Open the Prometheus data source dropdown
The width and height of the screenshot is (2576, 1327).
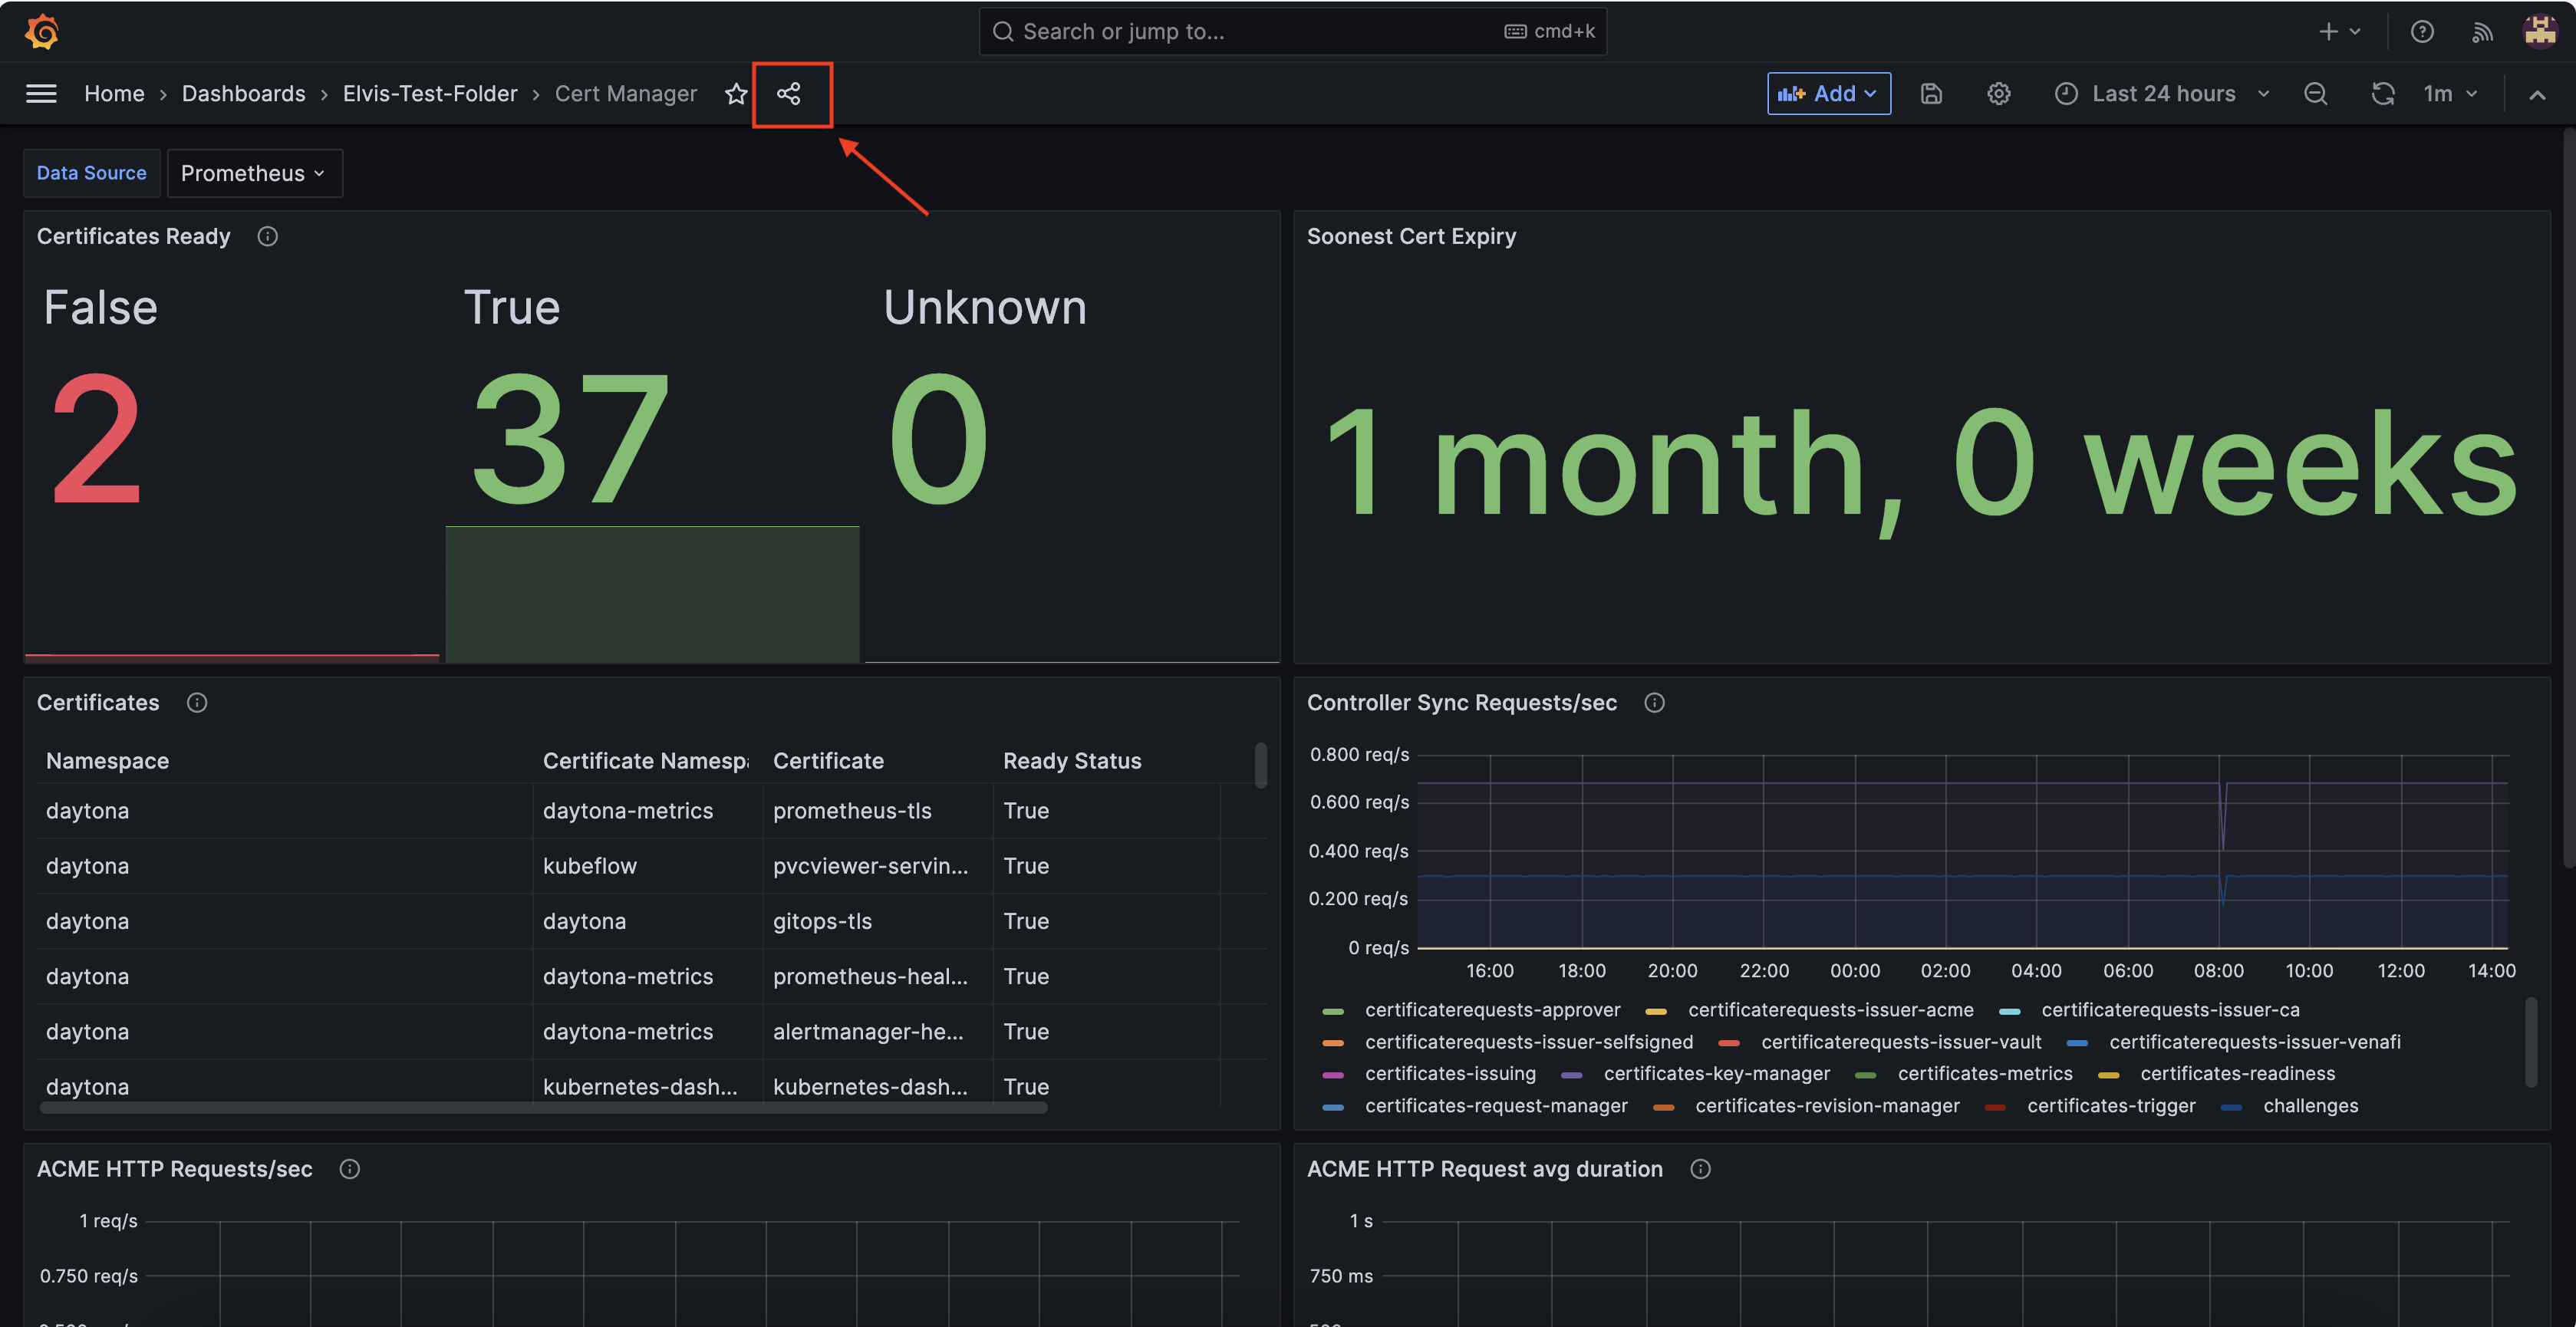click(x=254, y=173)
